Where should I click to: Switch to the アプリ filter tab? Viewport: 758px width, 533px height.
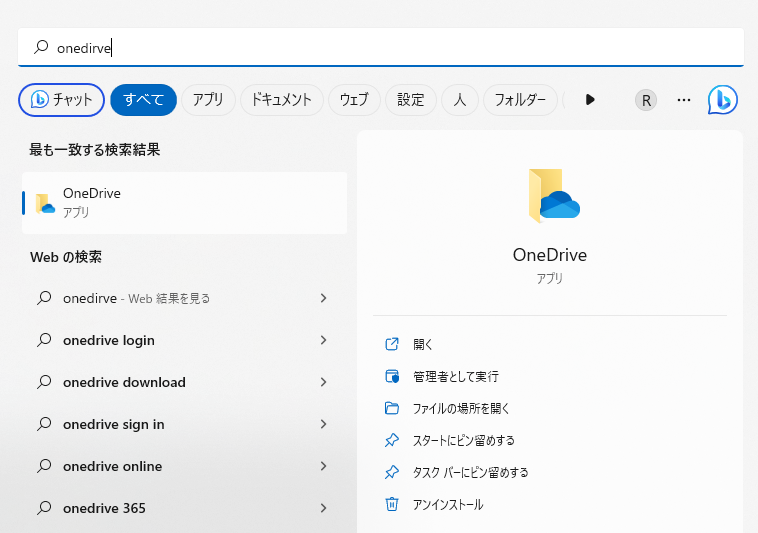[x=208, y=100]
